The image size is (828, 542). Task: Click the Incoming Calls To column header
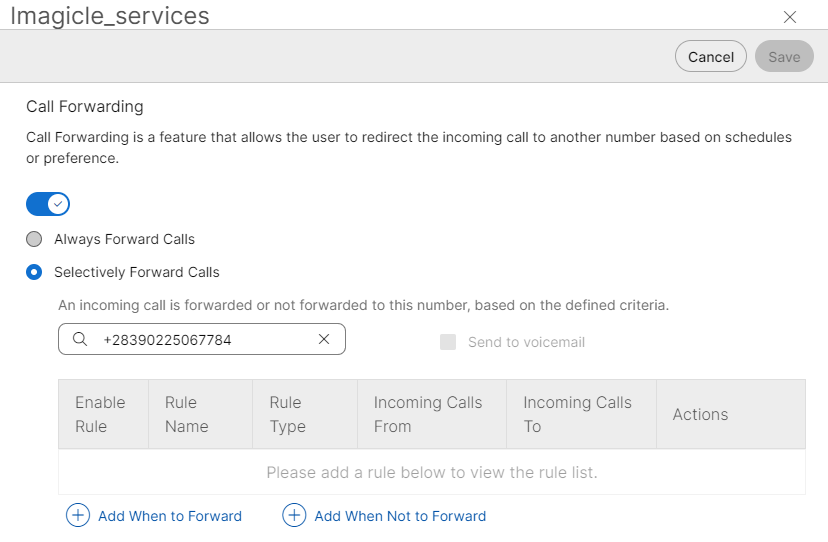[577, 414]
